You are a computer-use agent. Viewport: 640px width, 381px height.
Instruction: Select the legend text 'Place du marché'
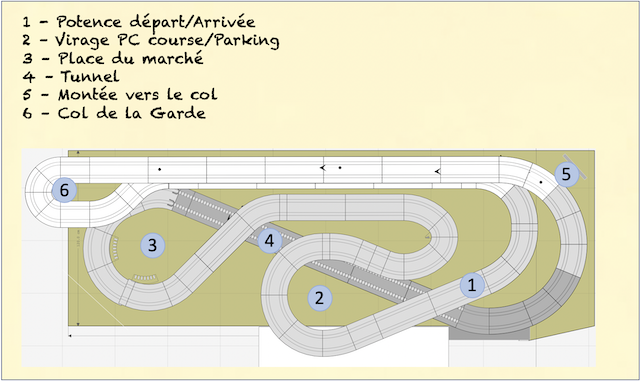point(131,58)
